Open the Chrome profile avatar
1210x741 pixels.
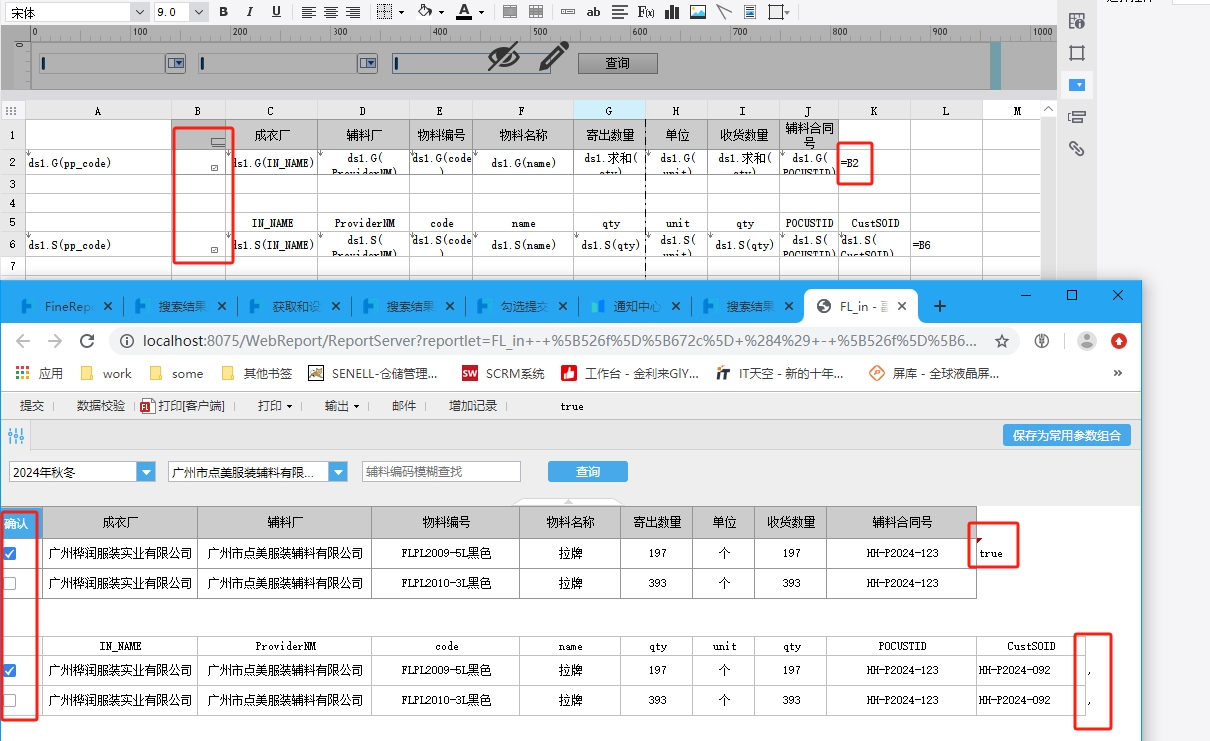1086,341
